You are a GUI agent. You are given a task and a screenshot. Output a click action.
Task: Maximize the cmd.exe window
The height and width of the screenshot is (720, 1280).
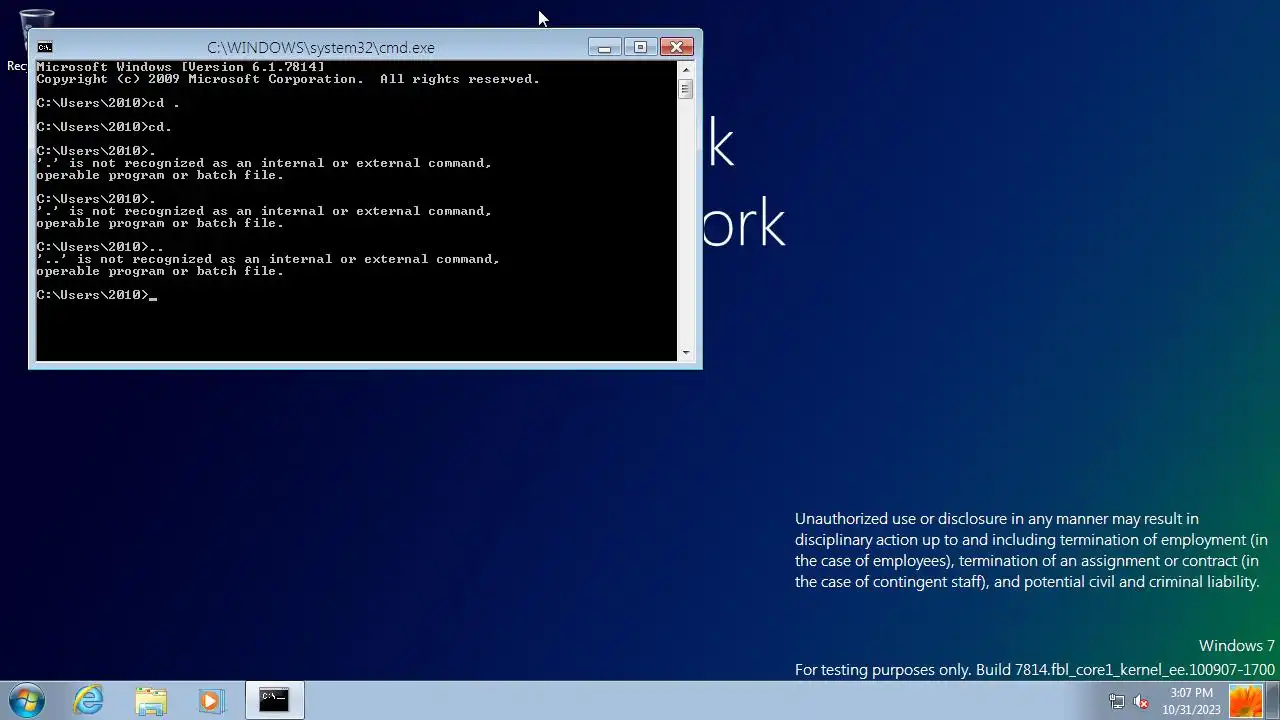(x=640, y=47)
